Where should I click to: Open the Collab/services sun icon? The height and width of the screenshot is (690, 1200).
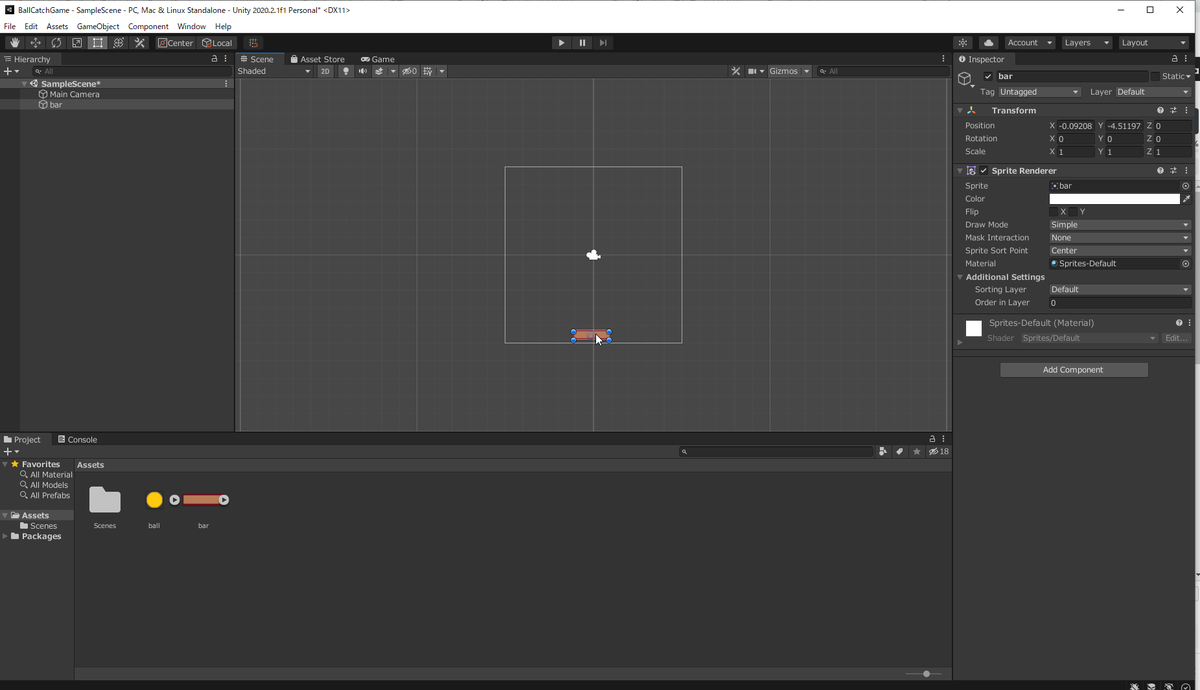click(962, 43)
